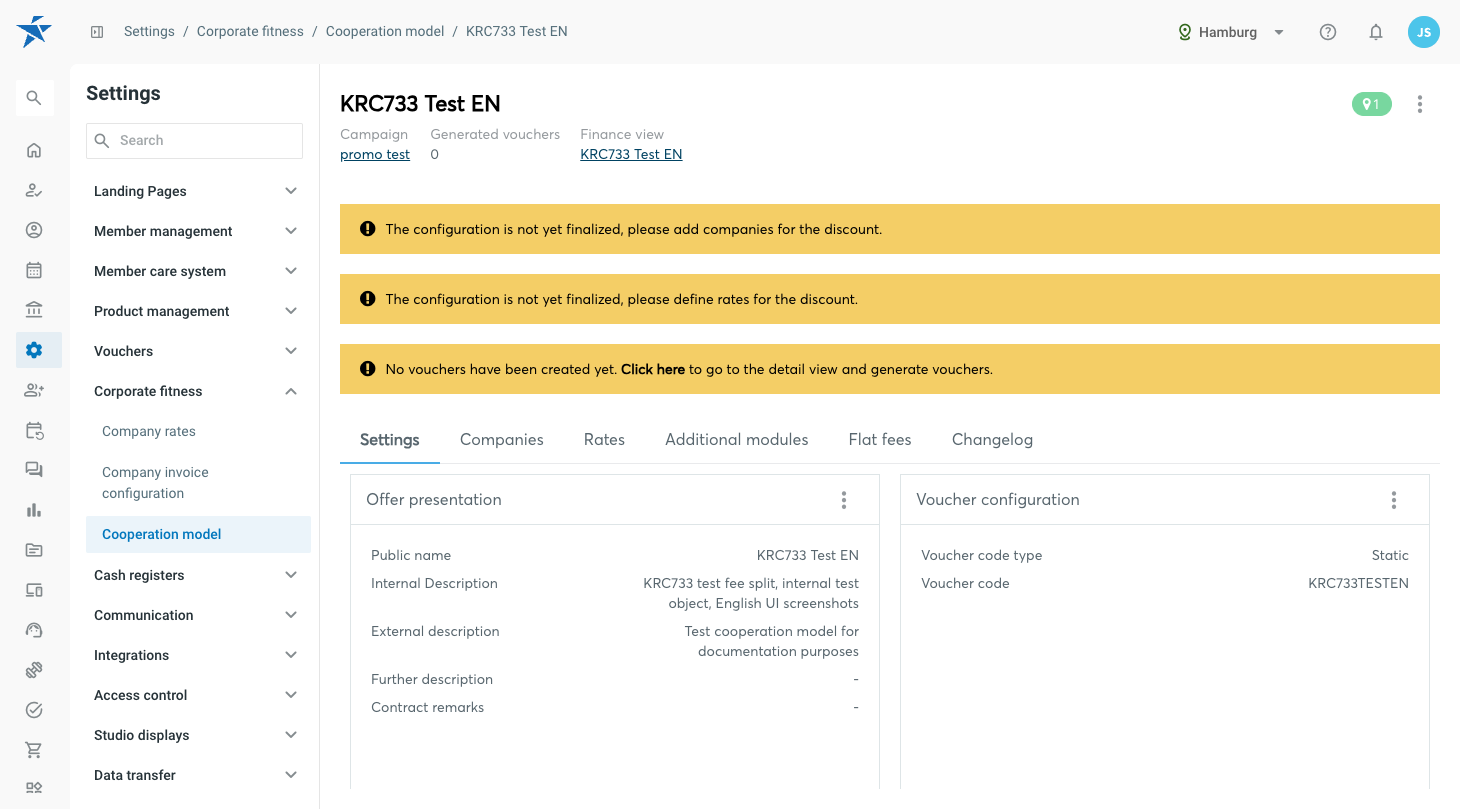Viewport: 1460px width, 809px height.
Task: Toggle sidebar panel icon beside breadcrumb
Action: click(x=97, y=32)
